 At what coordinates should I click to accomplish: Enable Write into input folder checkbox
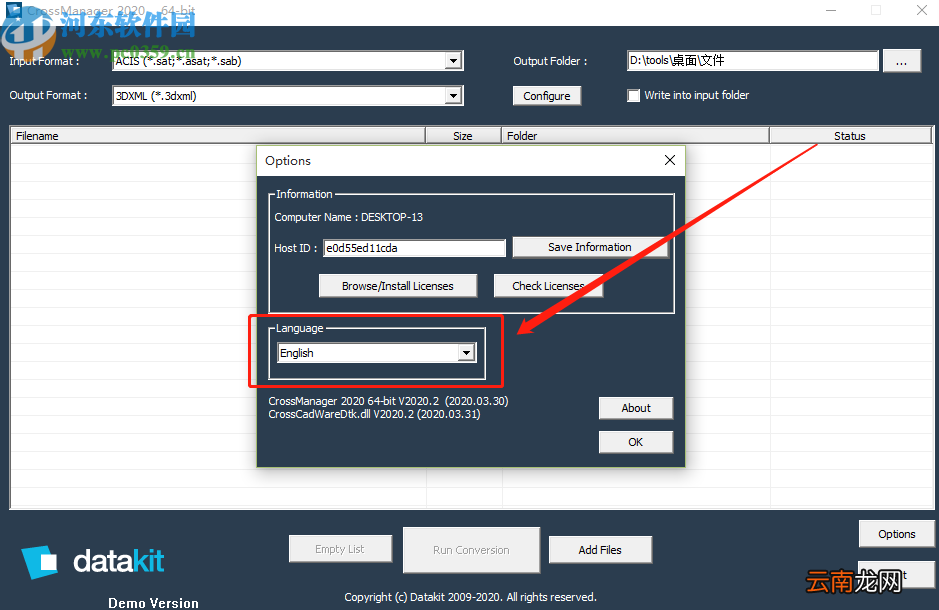tap(634, 96)
